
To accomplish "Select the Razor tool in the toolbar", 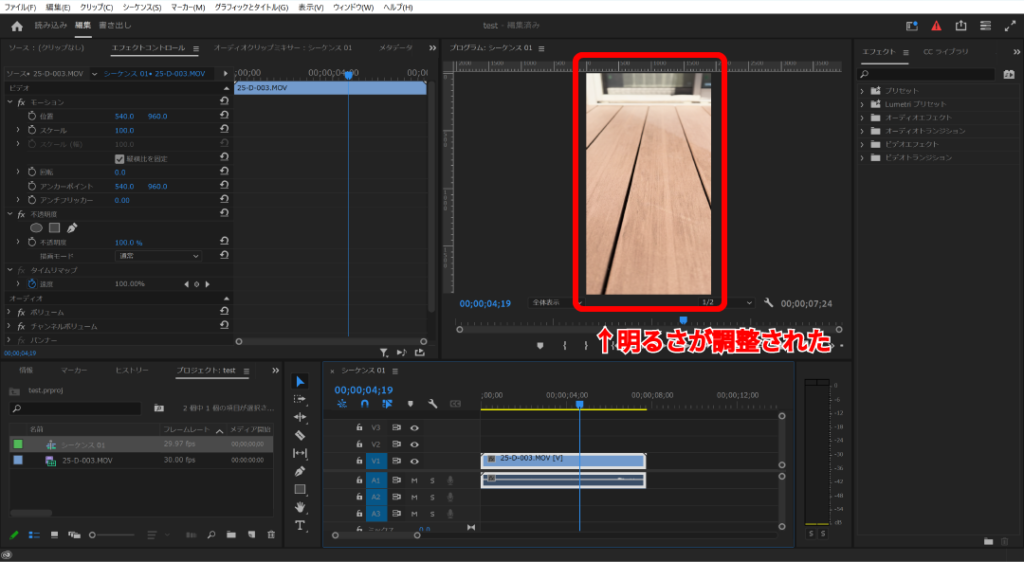I will point(300,435).
